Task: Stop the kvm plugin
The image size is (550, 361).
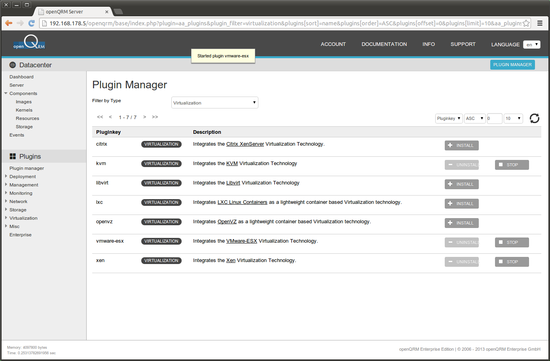Action: [x=512, y=165]
